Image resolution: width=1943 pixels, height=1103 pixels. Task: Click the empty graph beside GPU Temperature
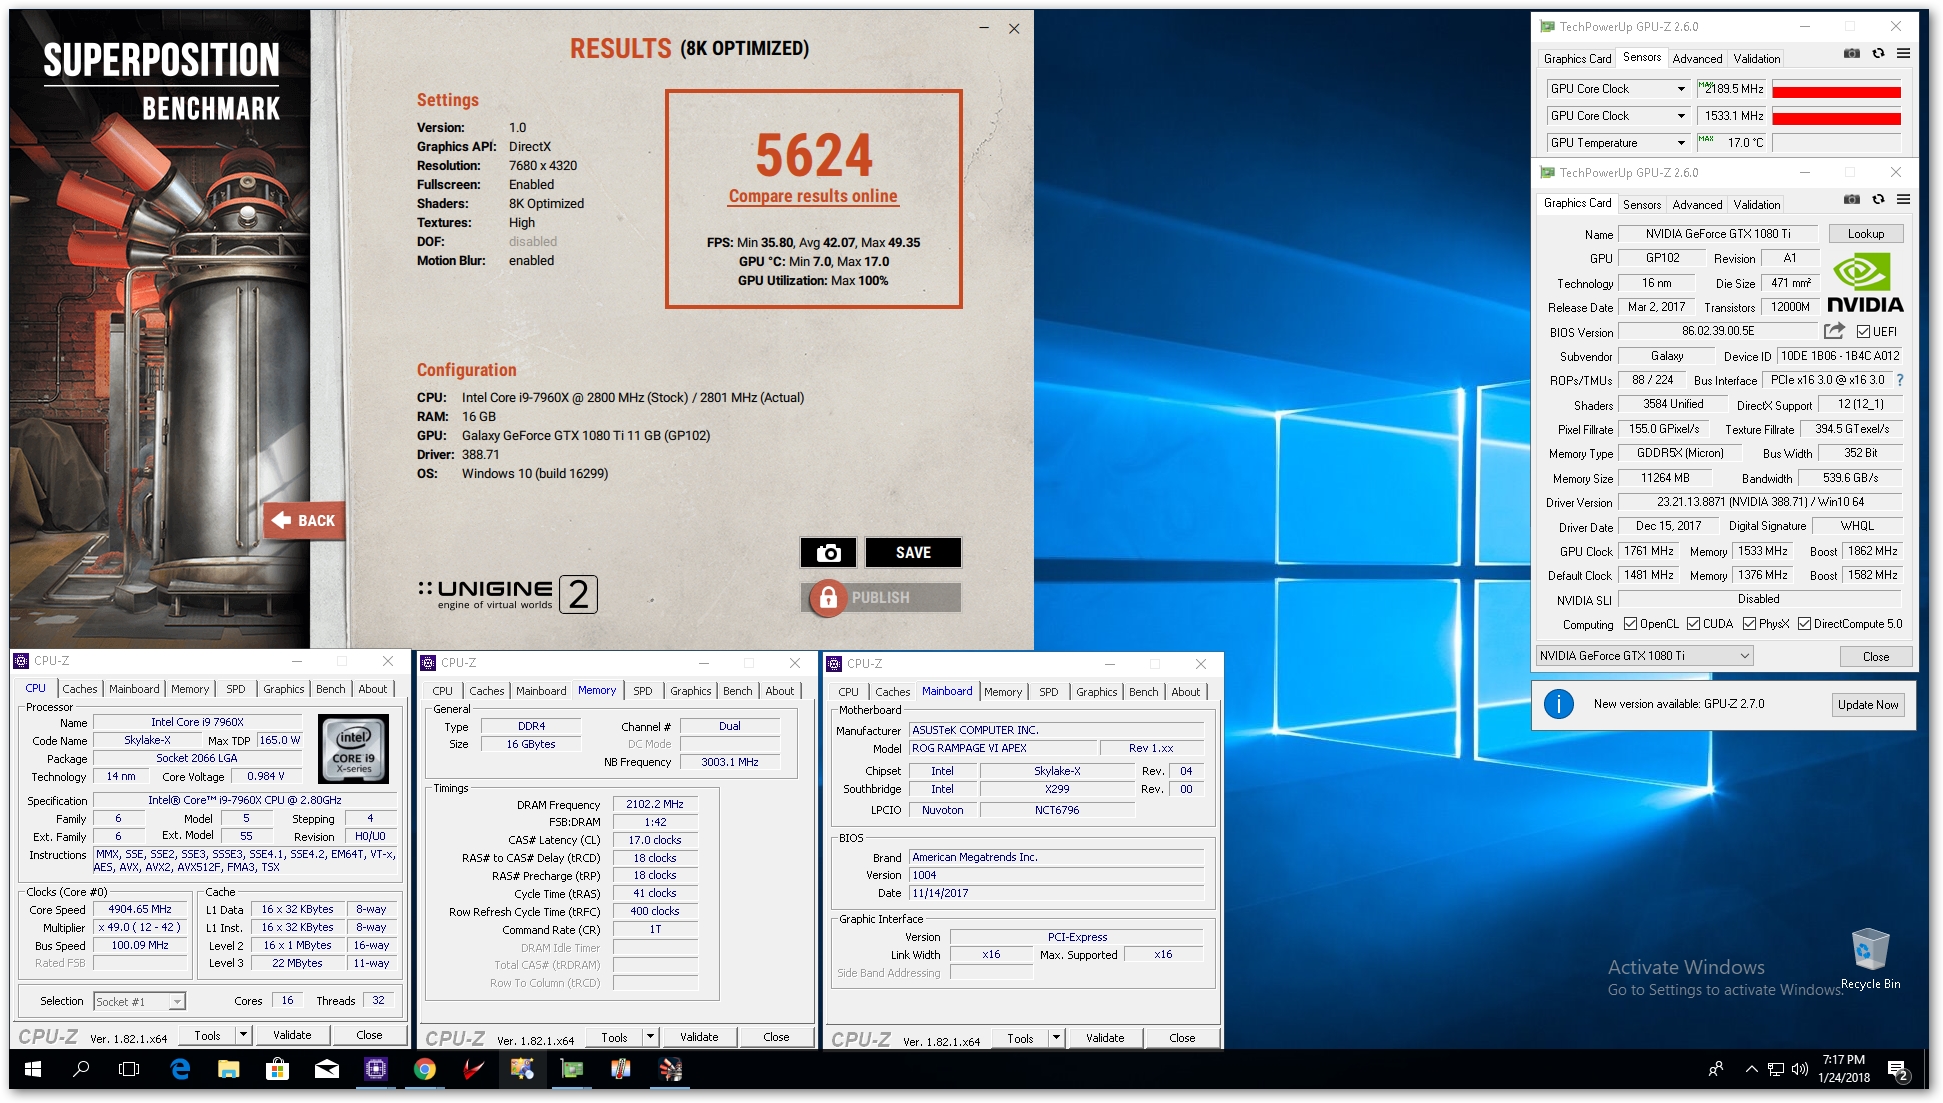(x=1836, y=143)
